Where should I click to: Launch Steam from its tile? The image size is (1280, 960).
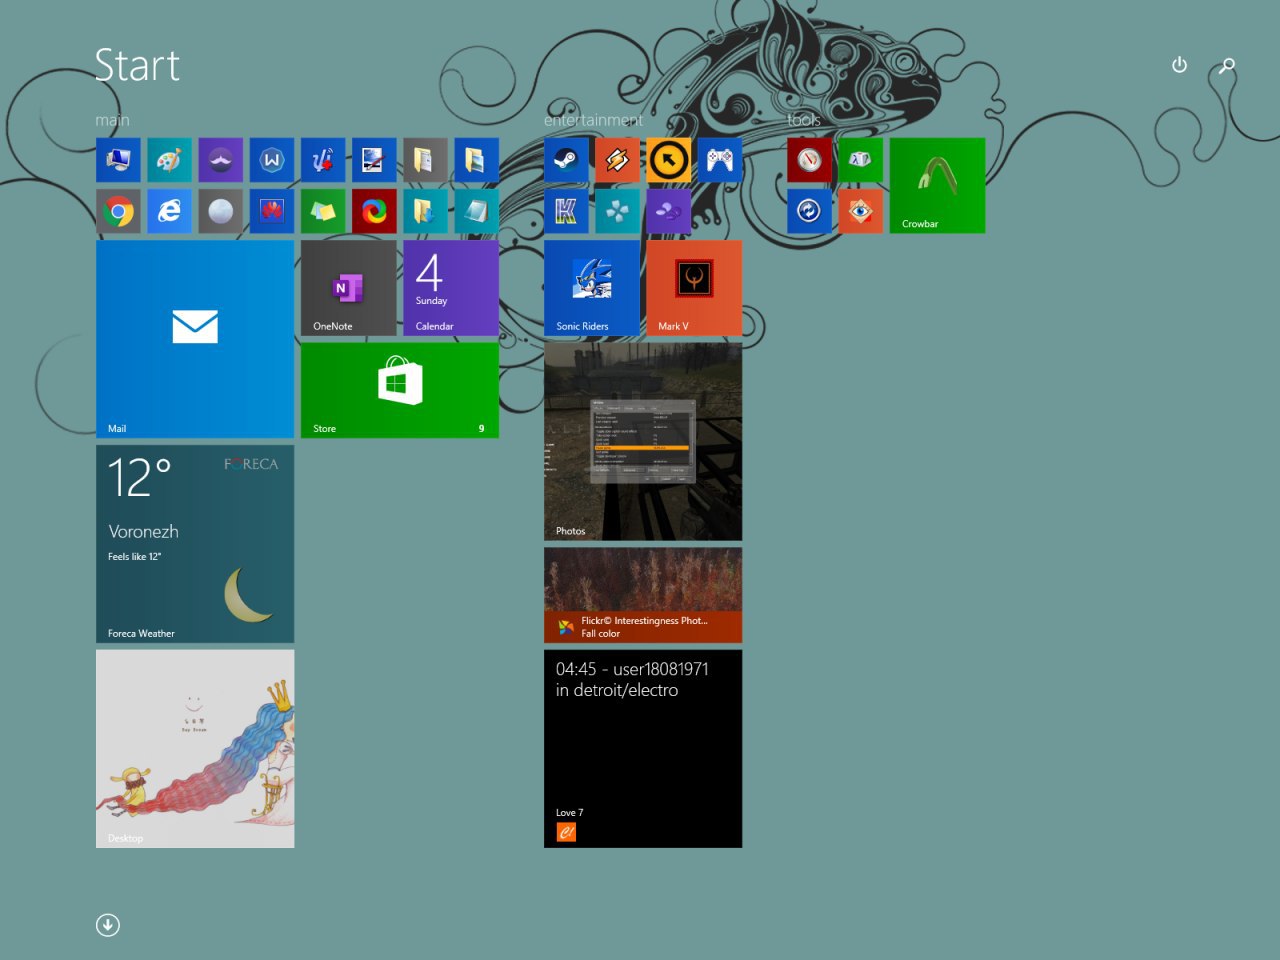[566, 160]
